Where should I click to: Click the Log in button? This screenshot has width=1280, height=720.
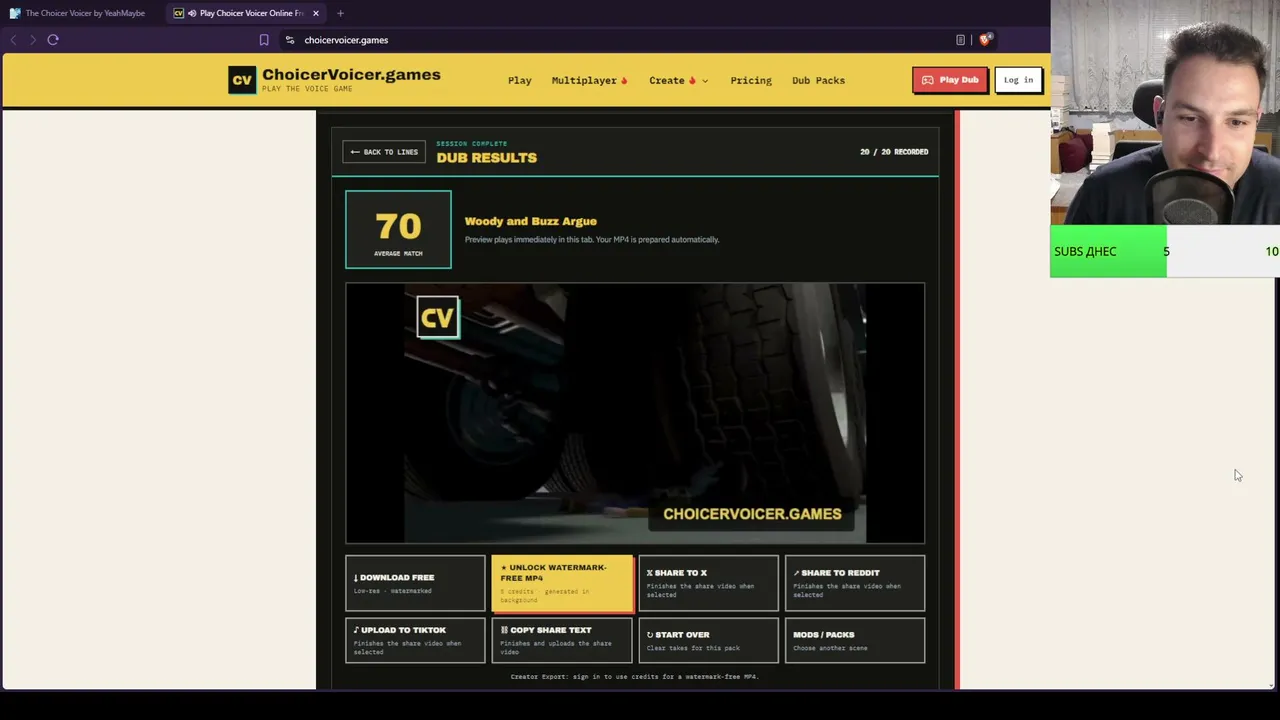pyautogui.click(x=1018, y=80)
